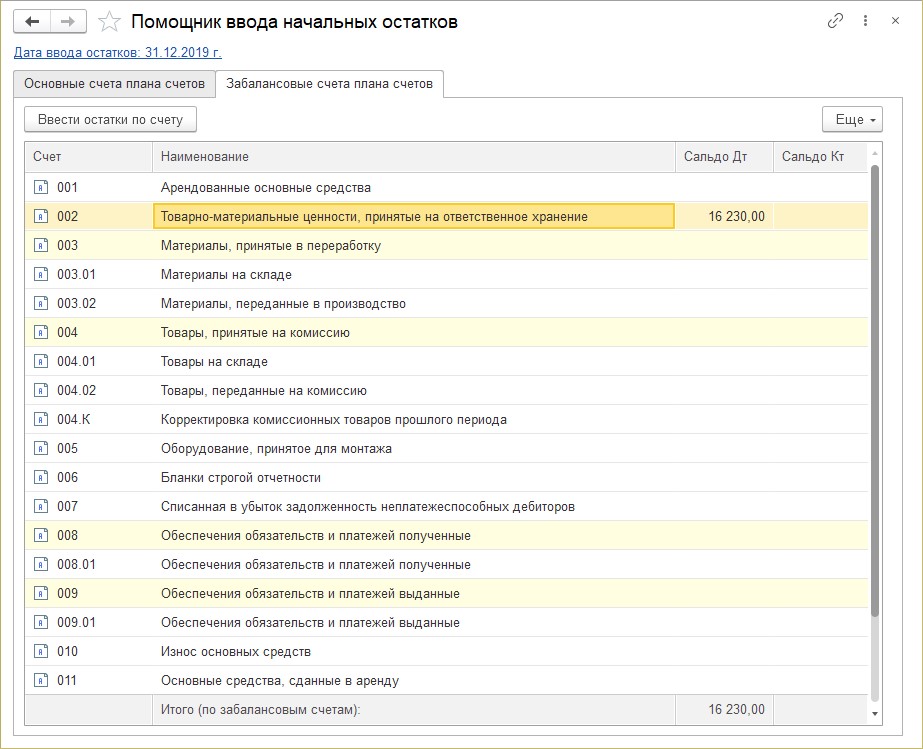Click the account icon in row 003
This screenshot has height=749, width=923.
point(41,245)
